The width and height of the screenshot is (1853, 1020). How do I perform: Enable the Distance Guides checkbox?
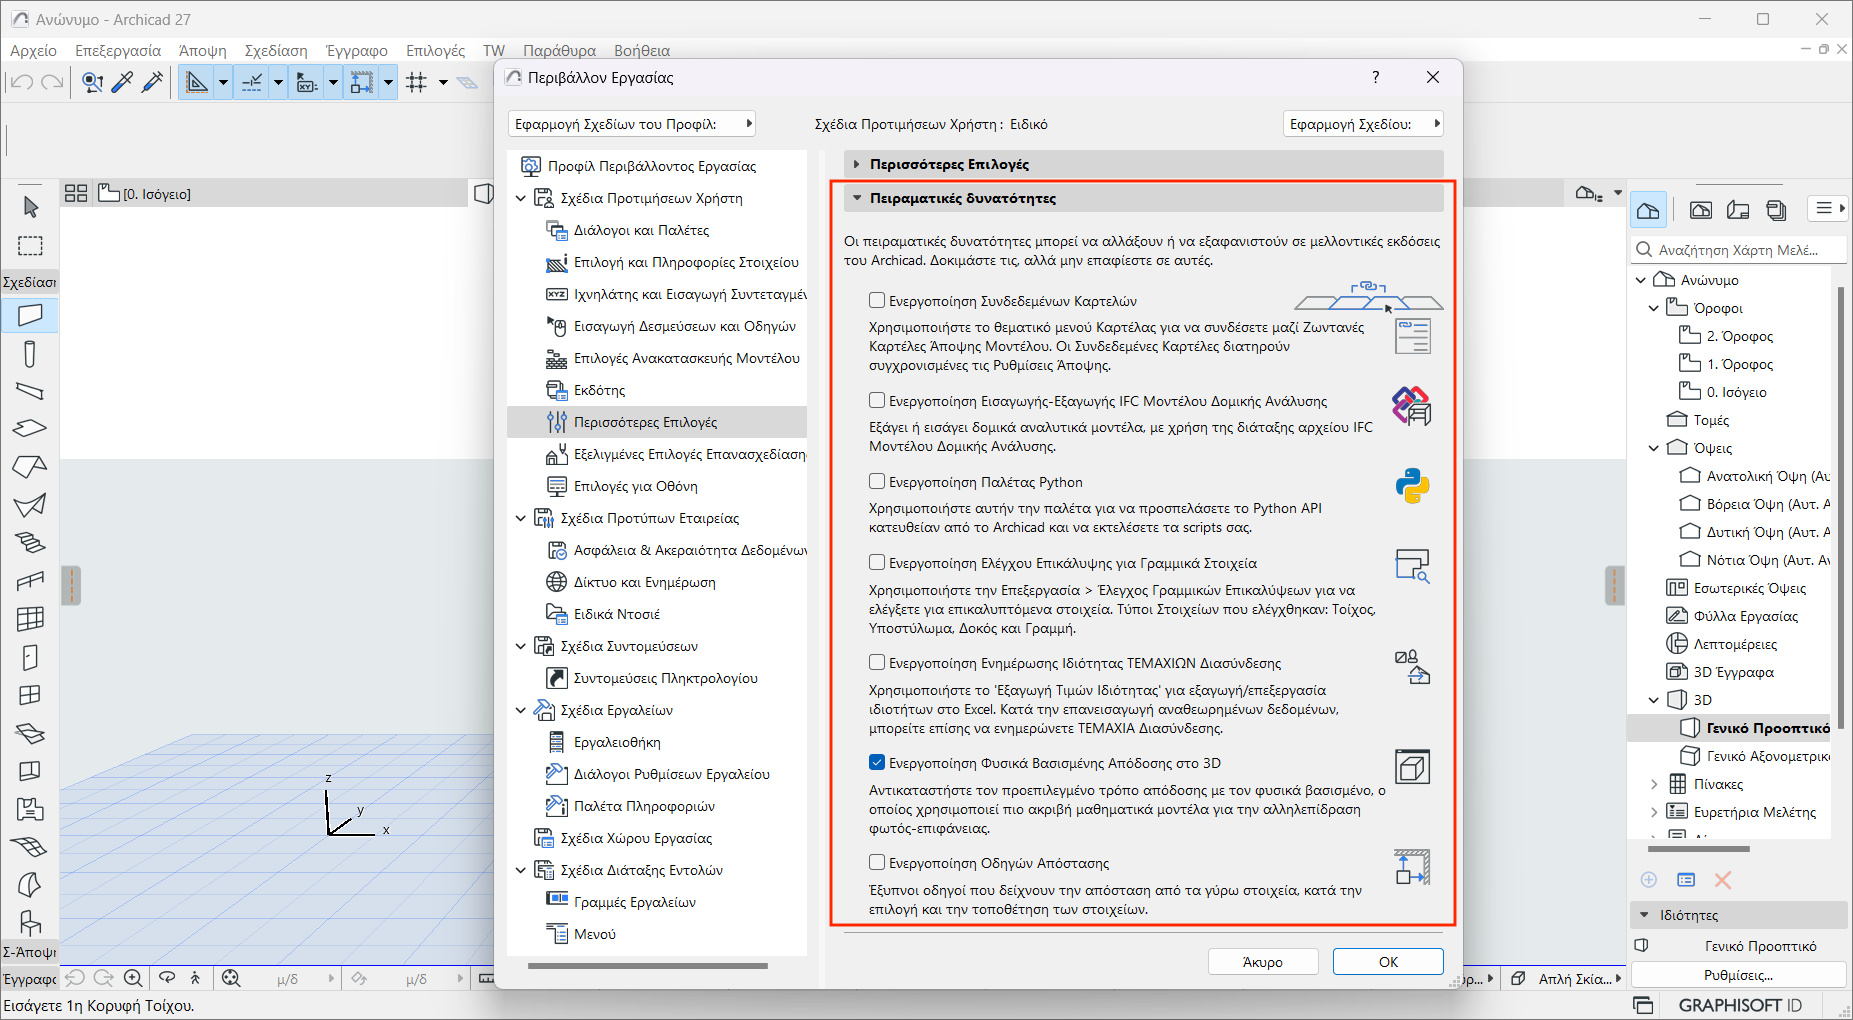tap(877, 862)
